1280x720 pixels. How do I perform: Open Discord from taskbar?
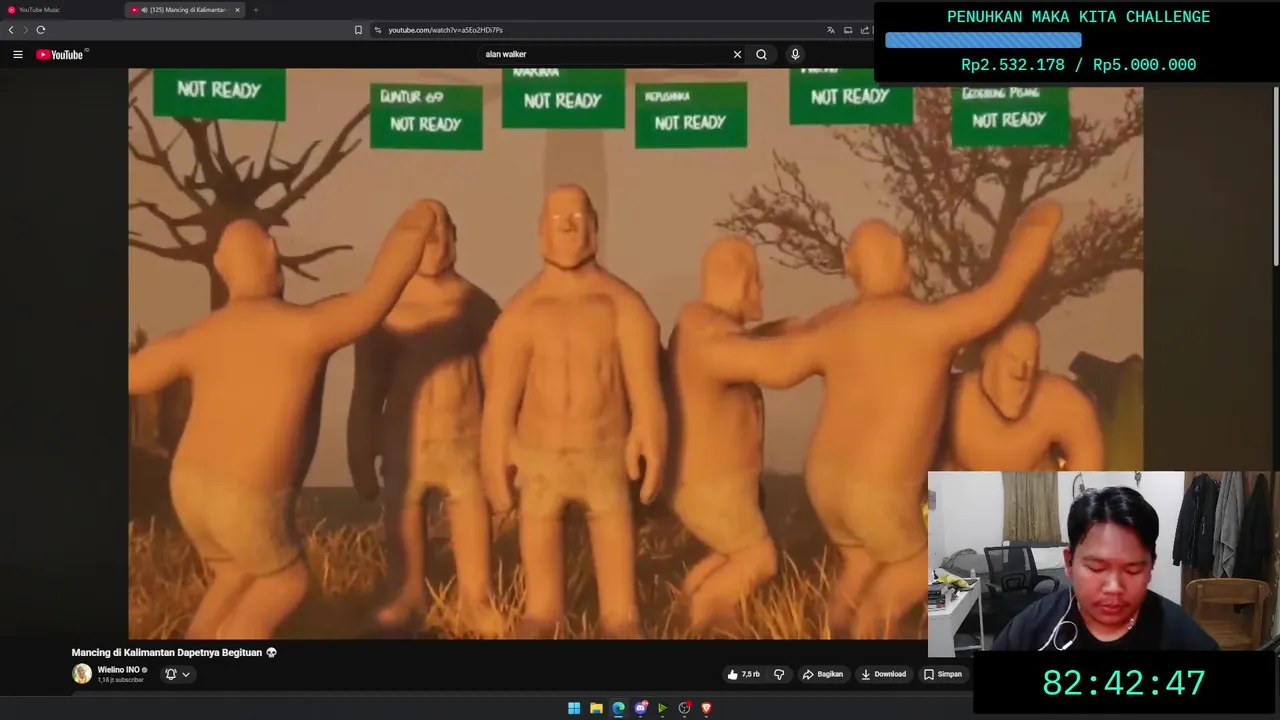[641, 708]
